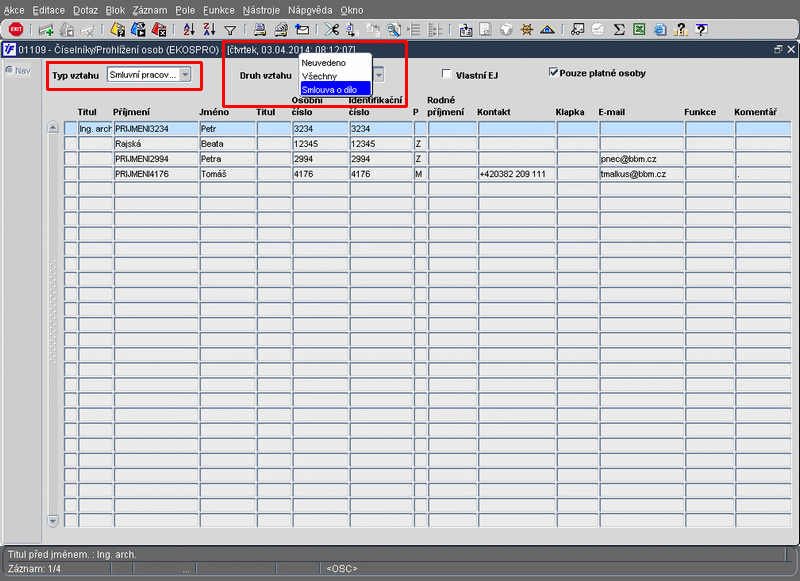Click the magnifier search icon

(x=393, y=30)
